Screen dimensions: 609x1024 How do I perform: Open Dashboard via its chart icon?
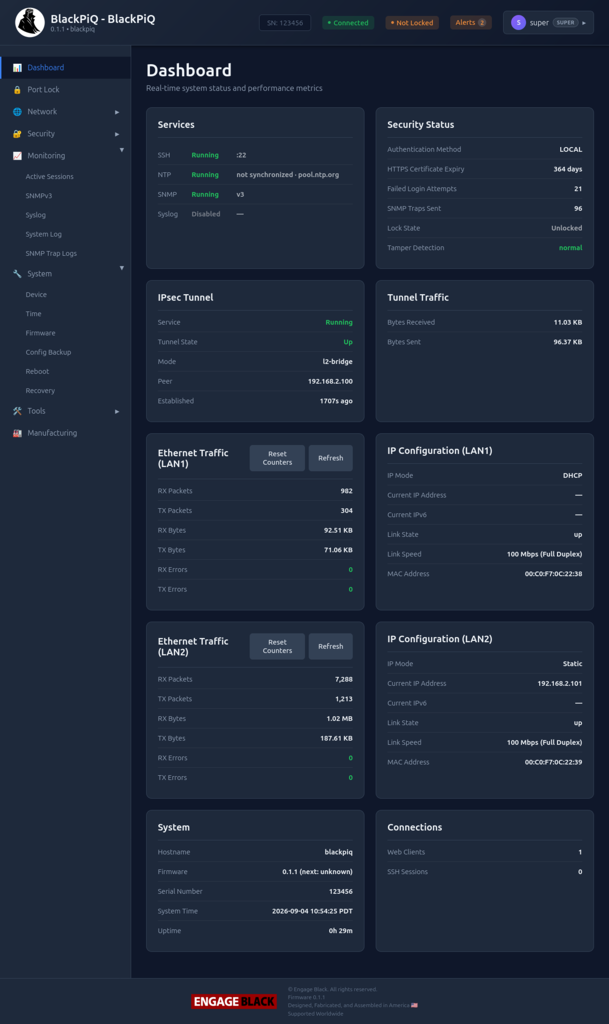click(17, 67)
